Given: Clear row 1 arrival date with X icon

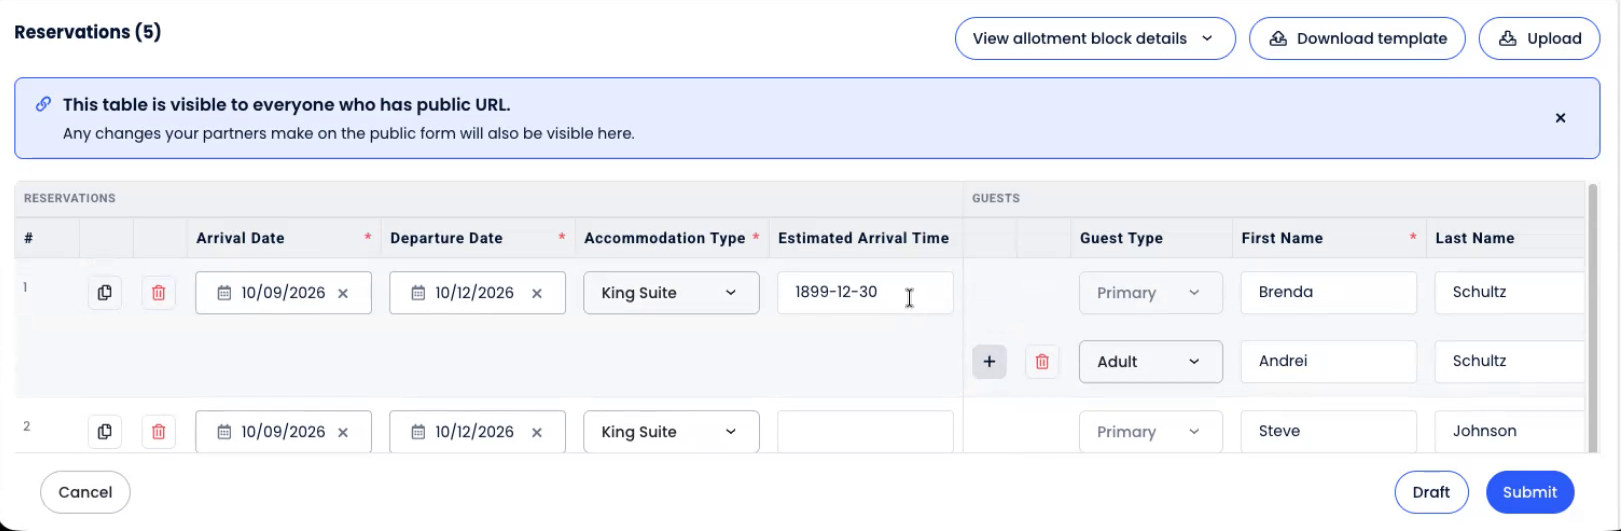Looking at the screenshot, I should click(343, 293).
